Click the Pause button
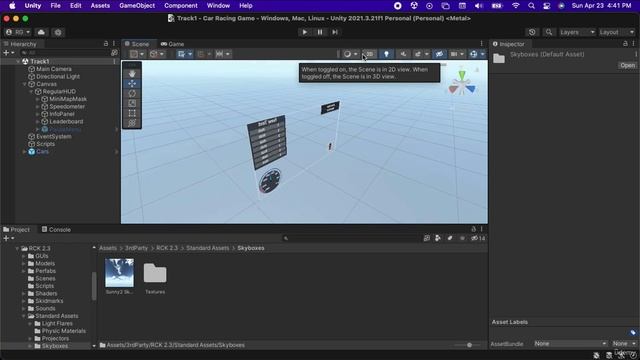 (x=320, y=32)
